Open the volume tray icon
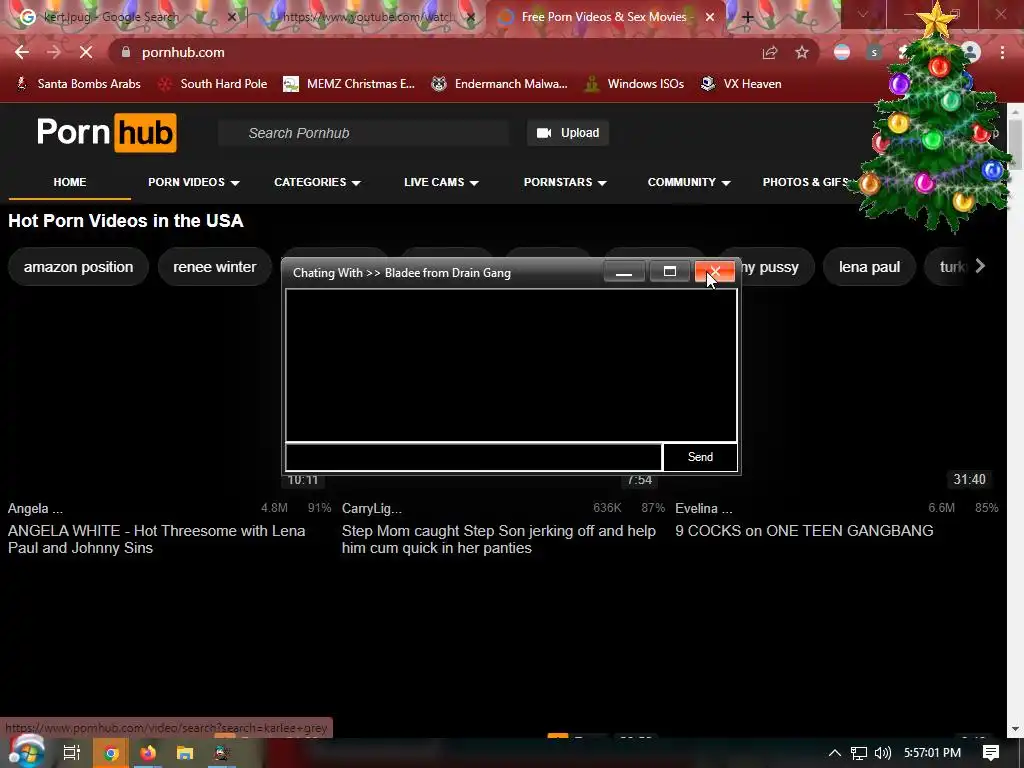Screen dimensions: 1024x768 pos(883,753)
